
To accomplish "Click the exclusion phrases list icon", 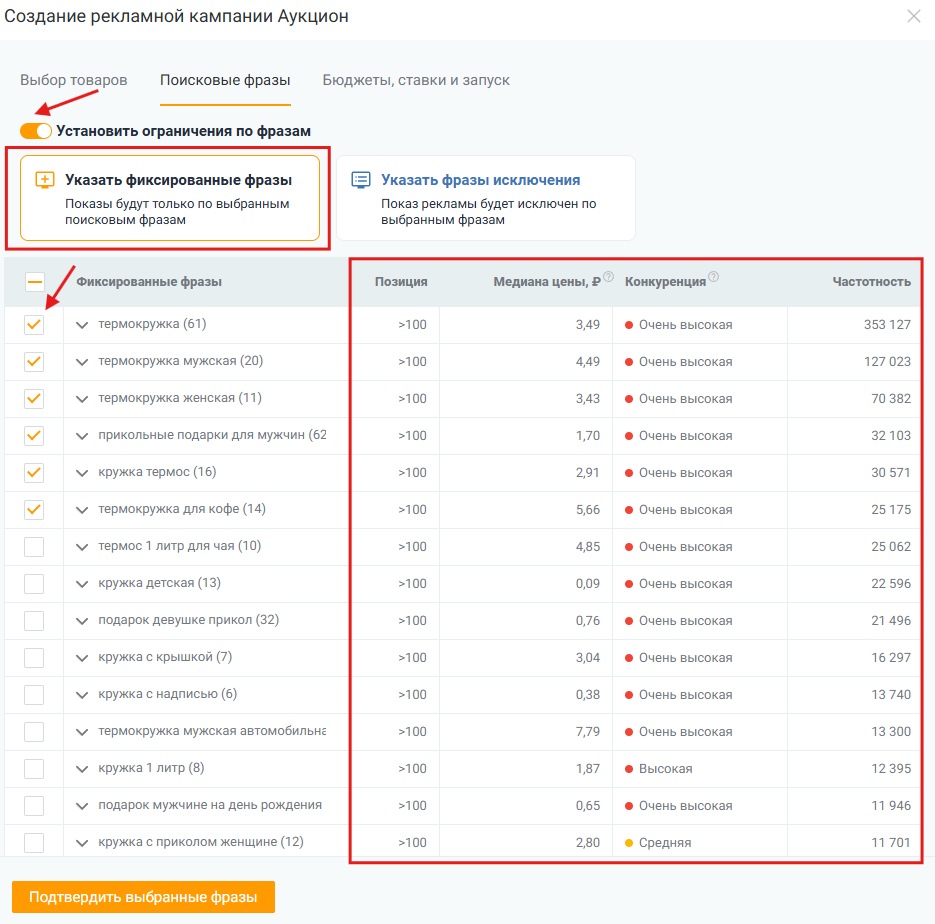I will [361, 179].
